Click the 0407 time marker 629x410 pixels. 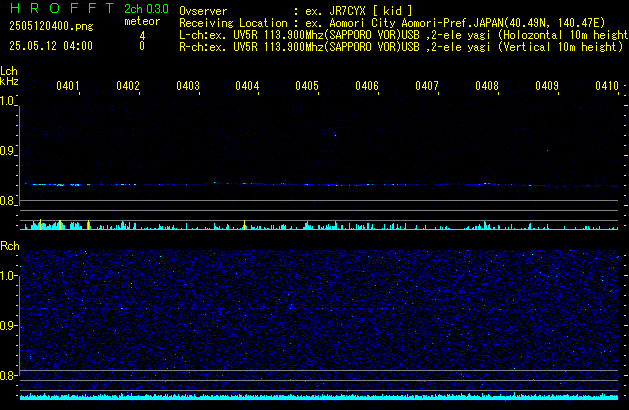point(427,86)
